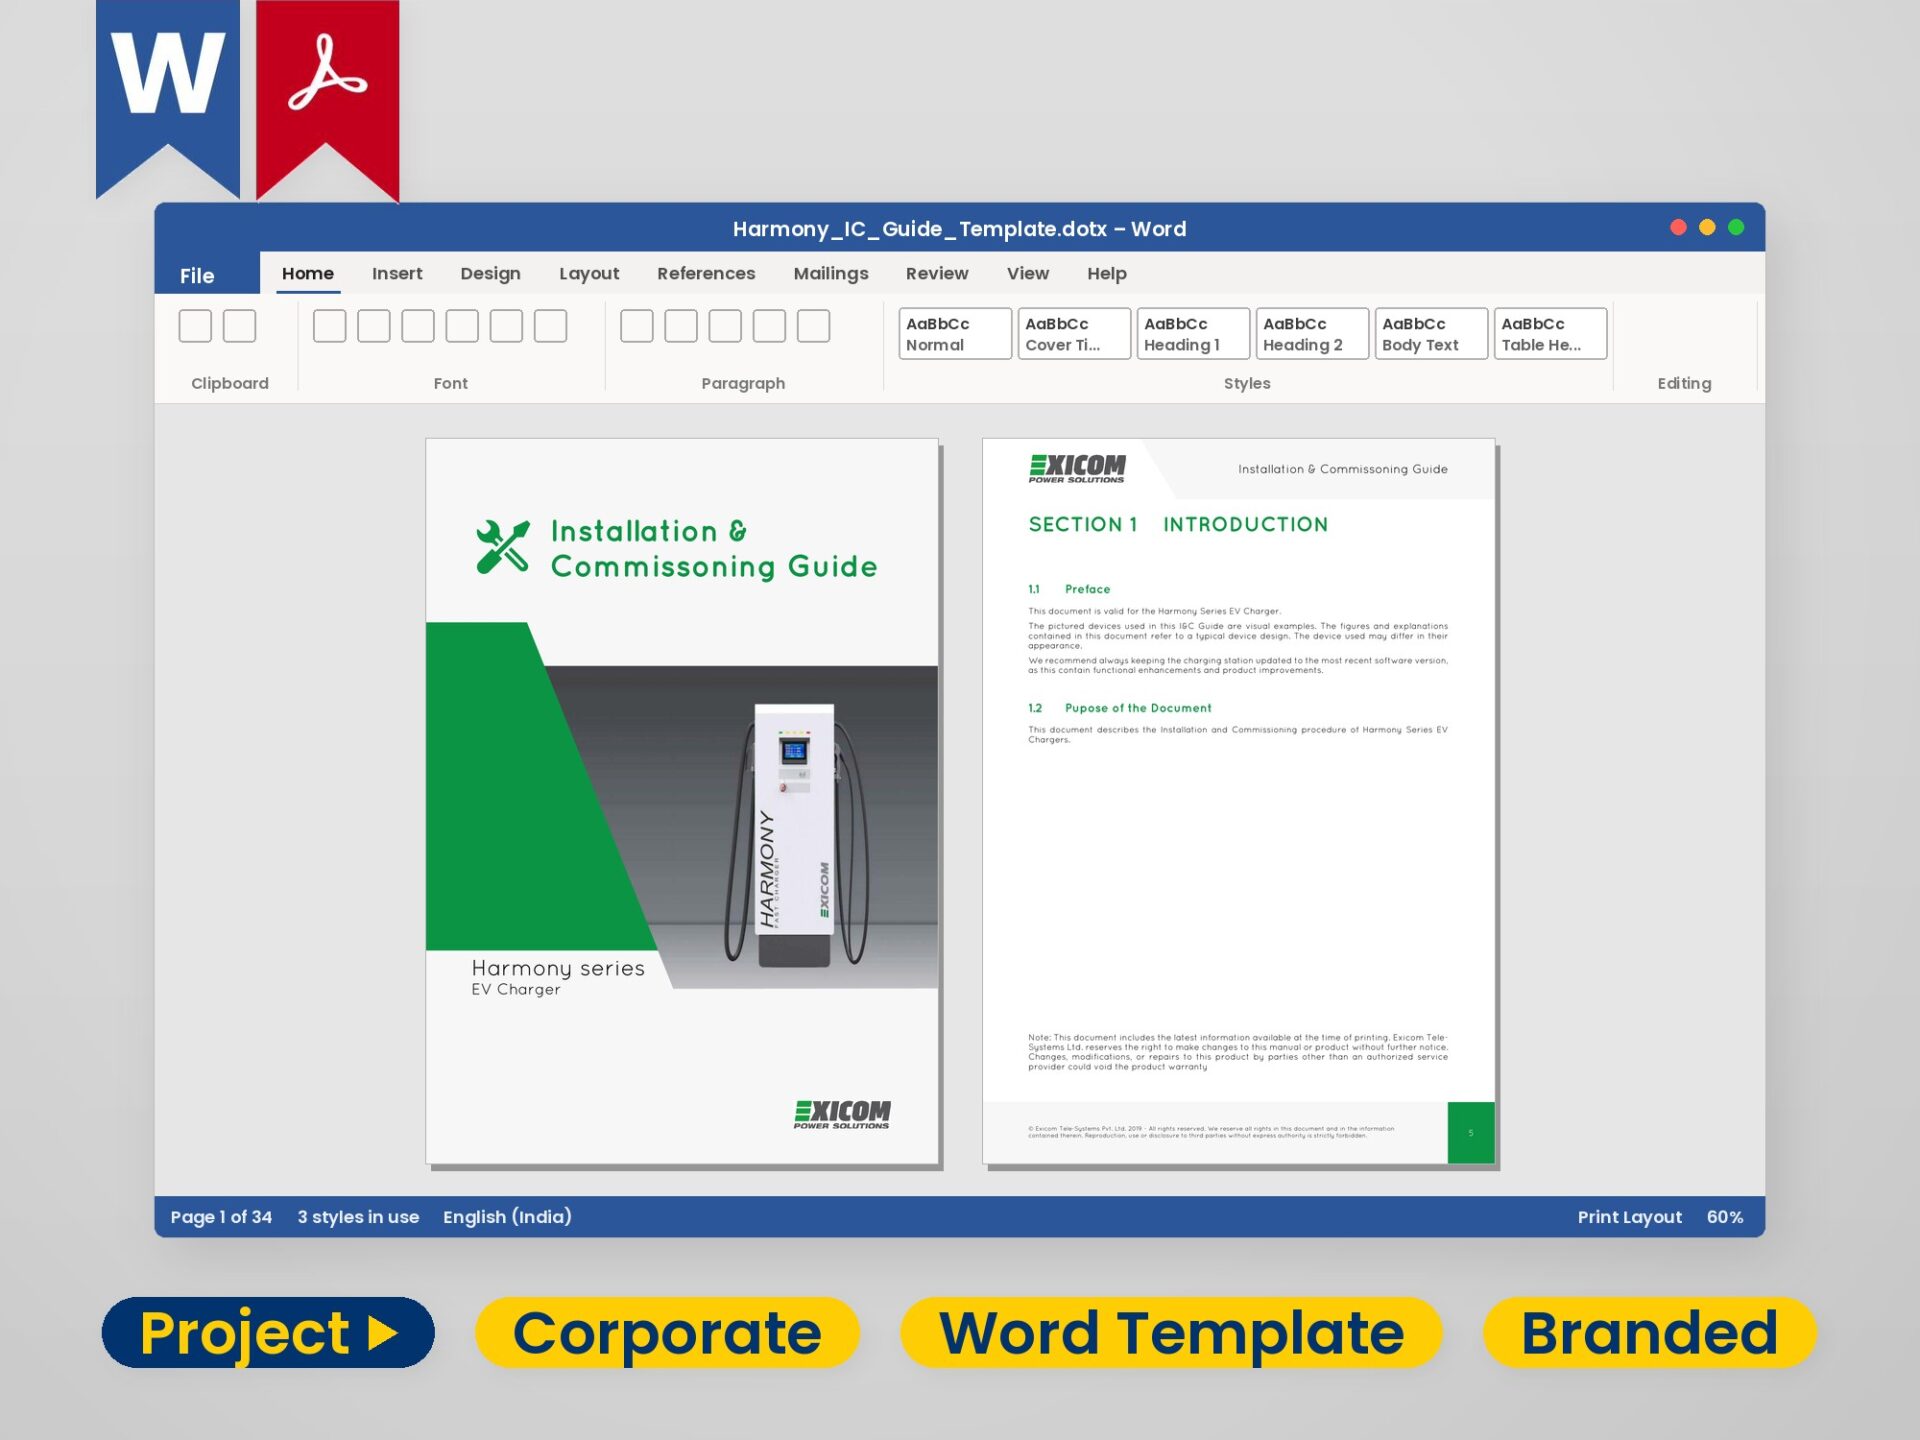Open the Insert ribbon tab

pos(397,274)
